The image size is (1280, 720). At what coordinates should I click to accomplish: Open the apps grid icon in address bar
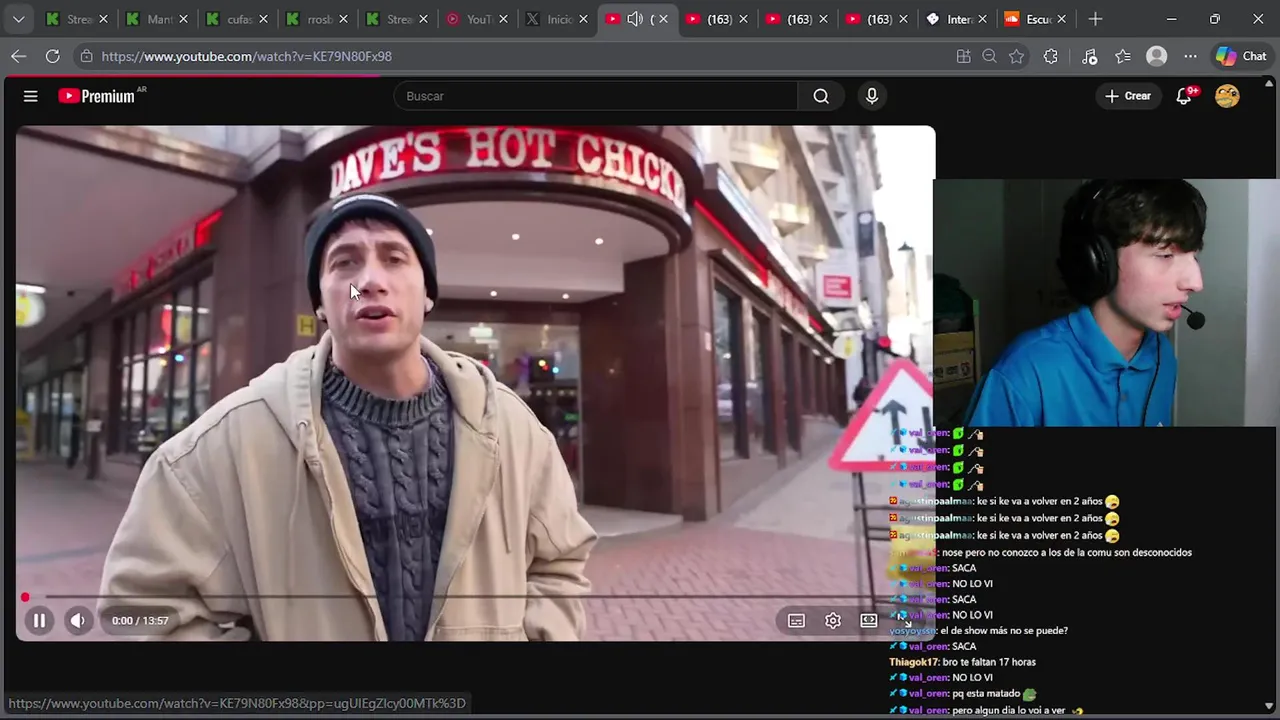pos(963,56)
